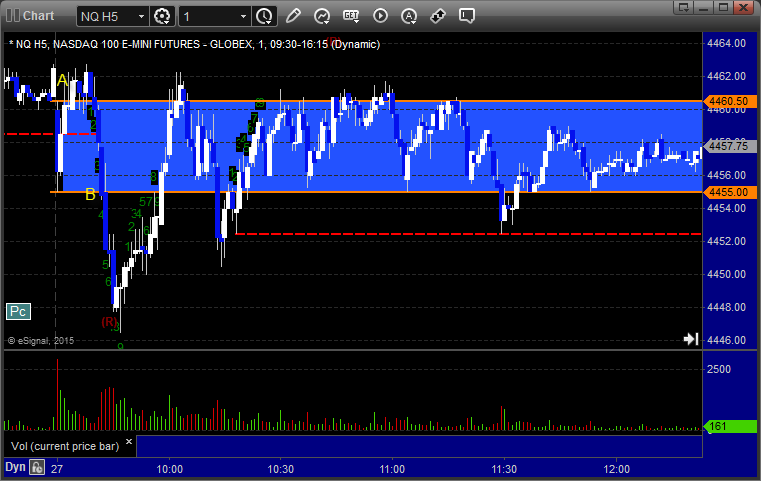Viewport: 761px width, 481px height.
Task: Click the 4448.00 price scale label
Action: point(727,307)
